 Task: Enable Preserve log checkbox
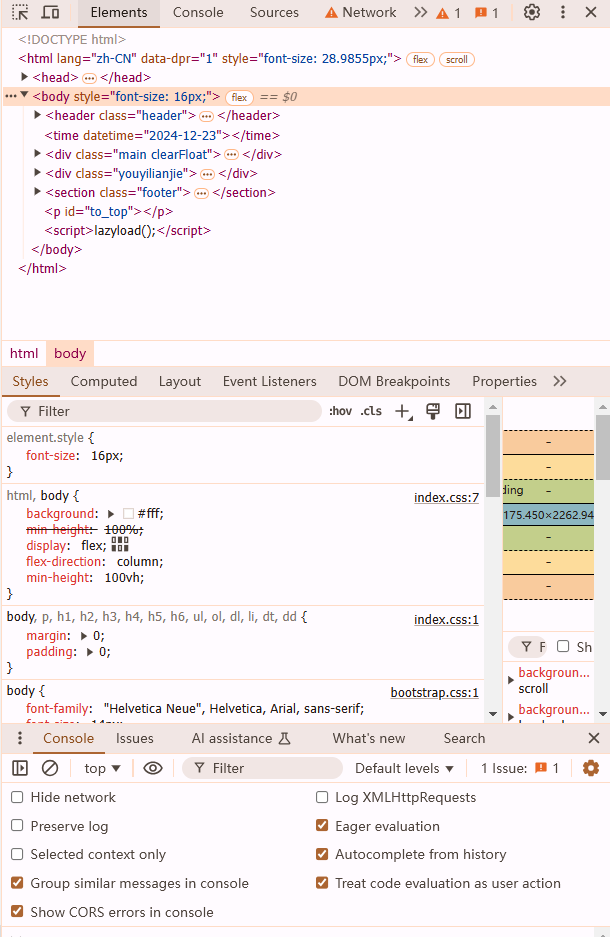17,825
